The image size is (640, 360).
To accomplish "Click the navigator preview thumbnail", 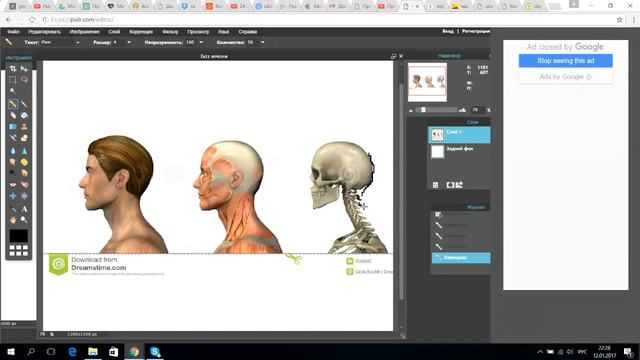I will pos(427,82).
